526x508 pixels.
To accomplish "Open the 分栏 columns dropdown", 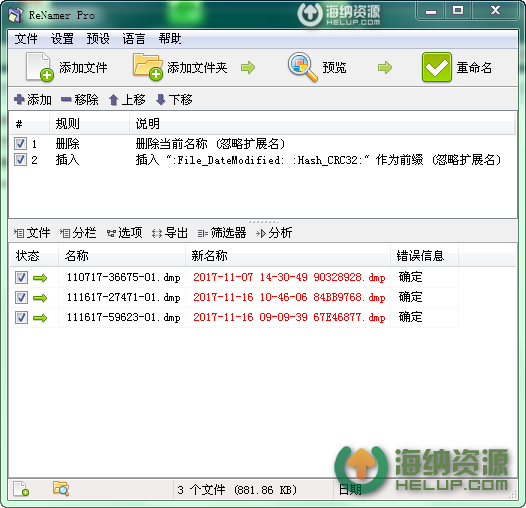I will tap(78, 233).
